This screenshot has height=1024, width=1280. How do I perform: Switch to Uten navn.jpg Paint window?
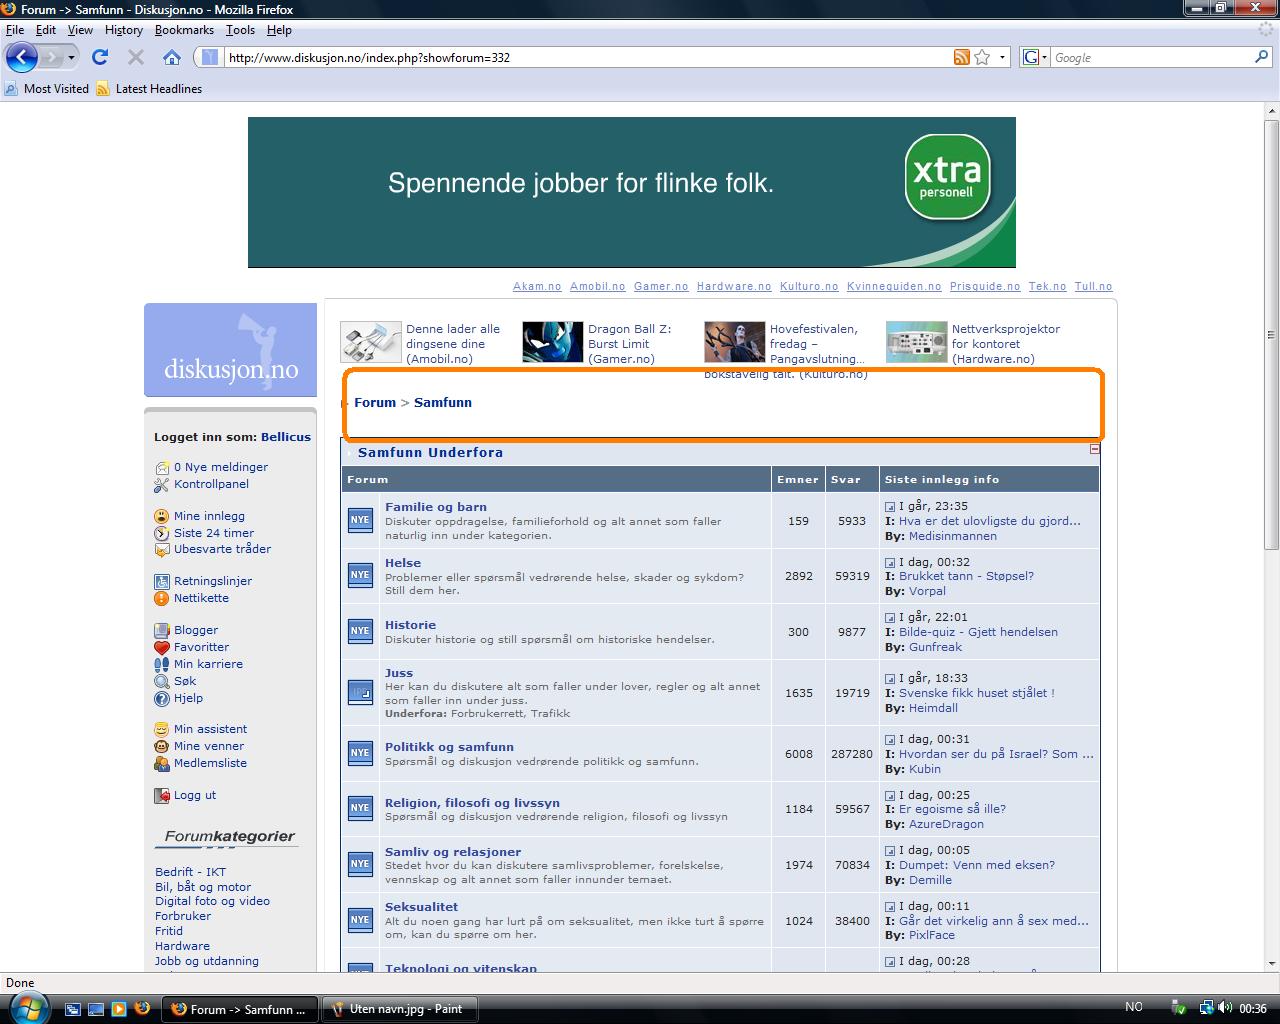[x=400, y=1009]
